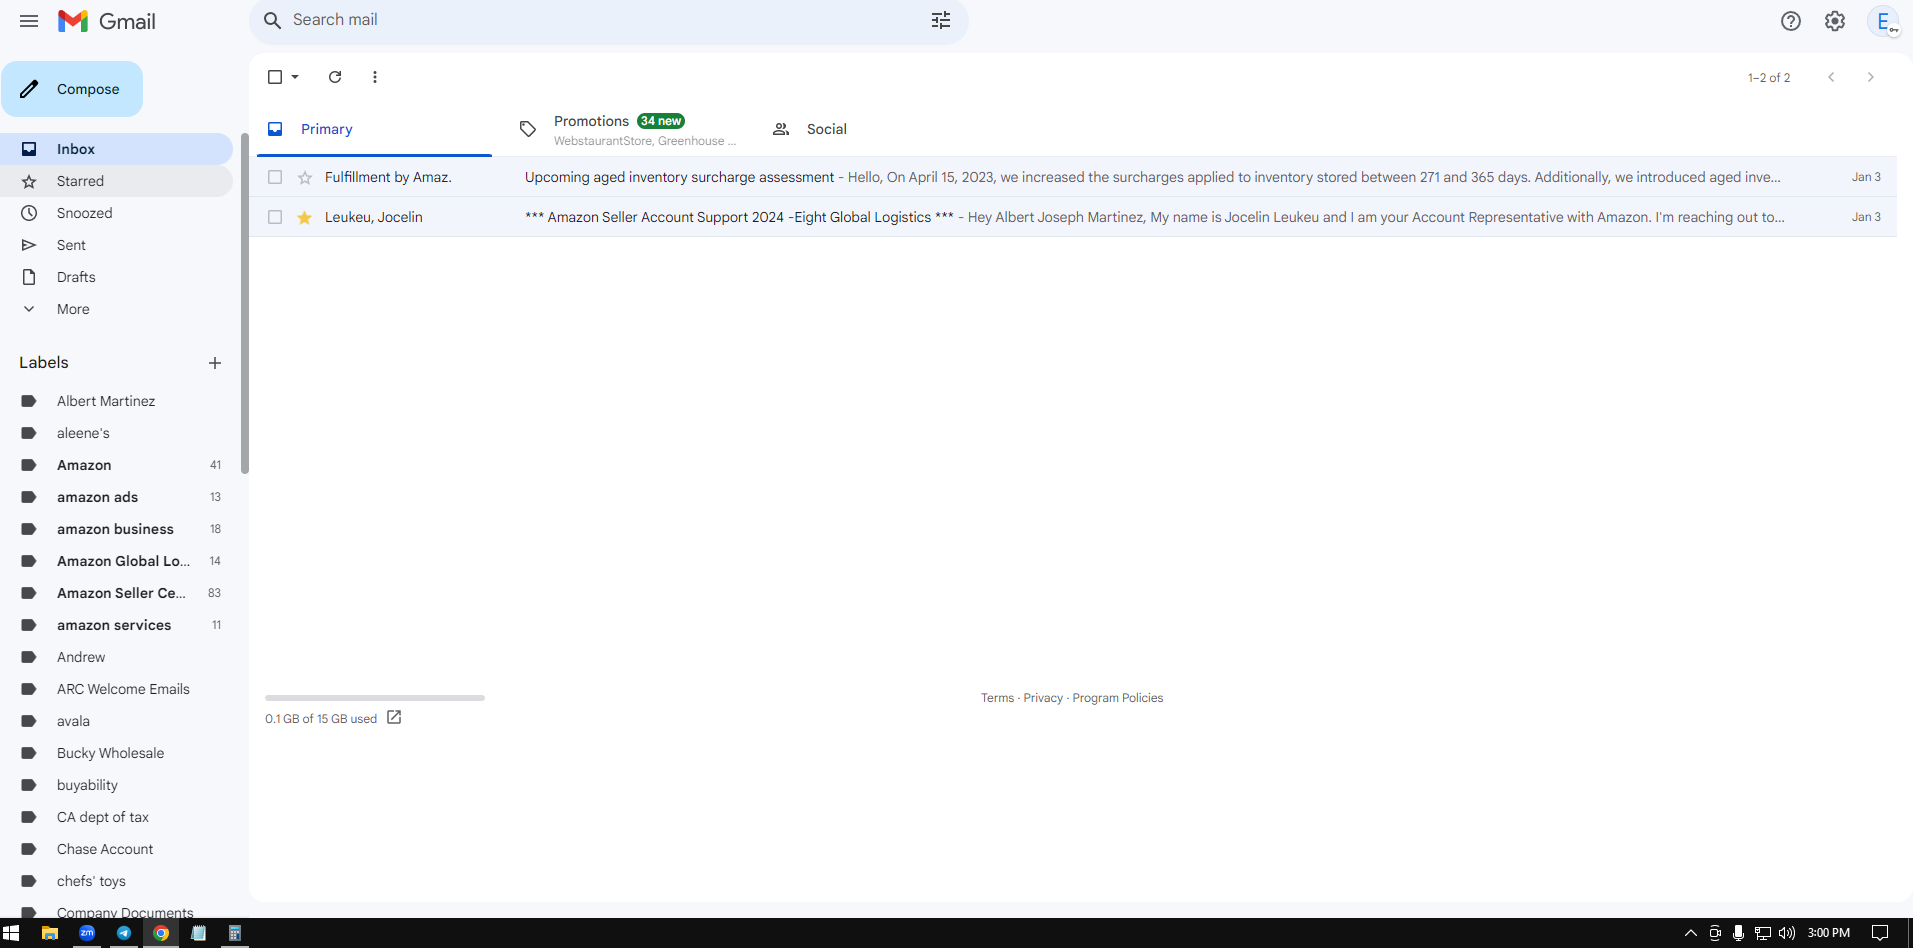Open the select dropdown arrow beside checkbox

[295, 77]
